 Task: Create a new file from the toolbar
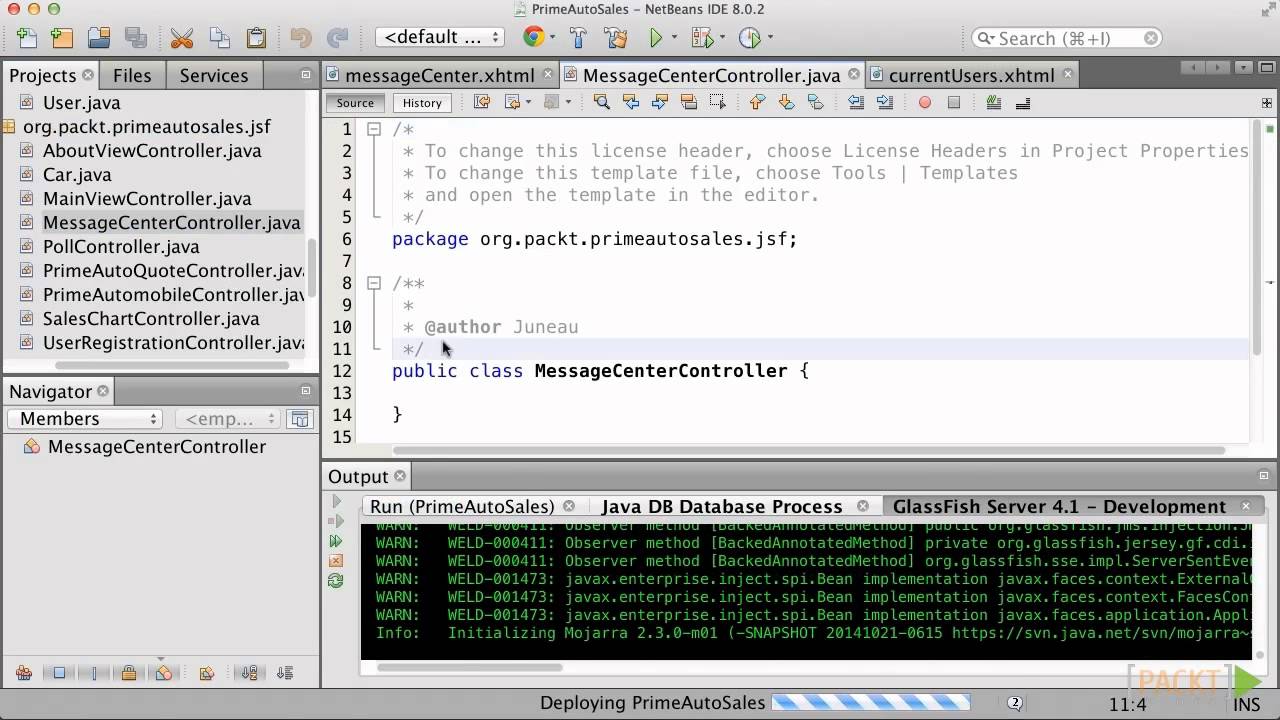(27, 38)
